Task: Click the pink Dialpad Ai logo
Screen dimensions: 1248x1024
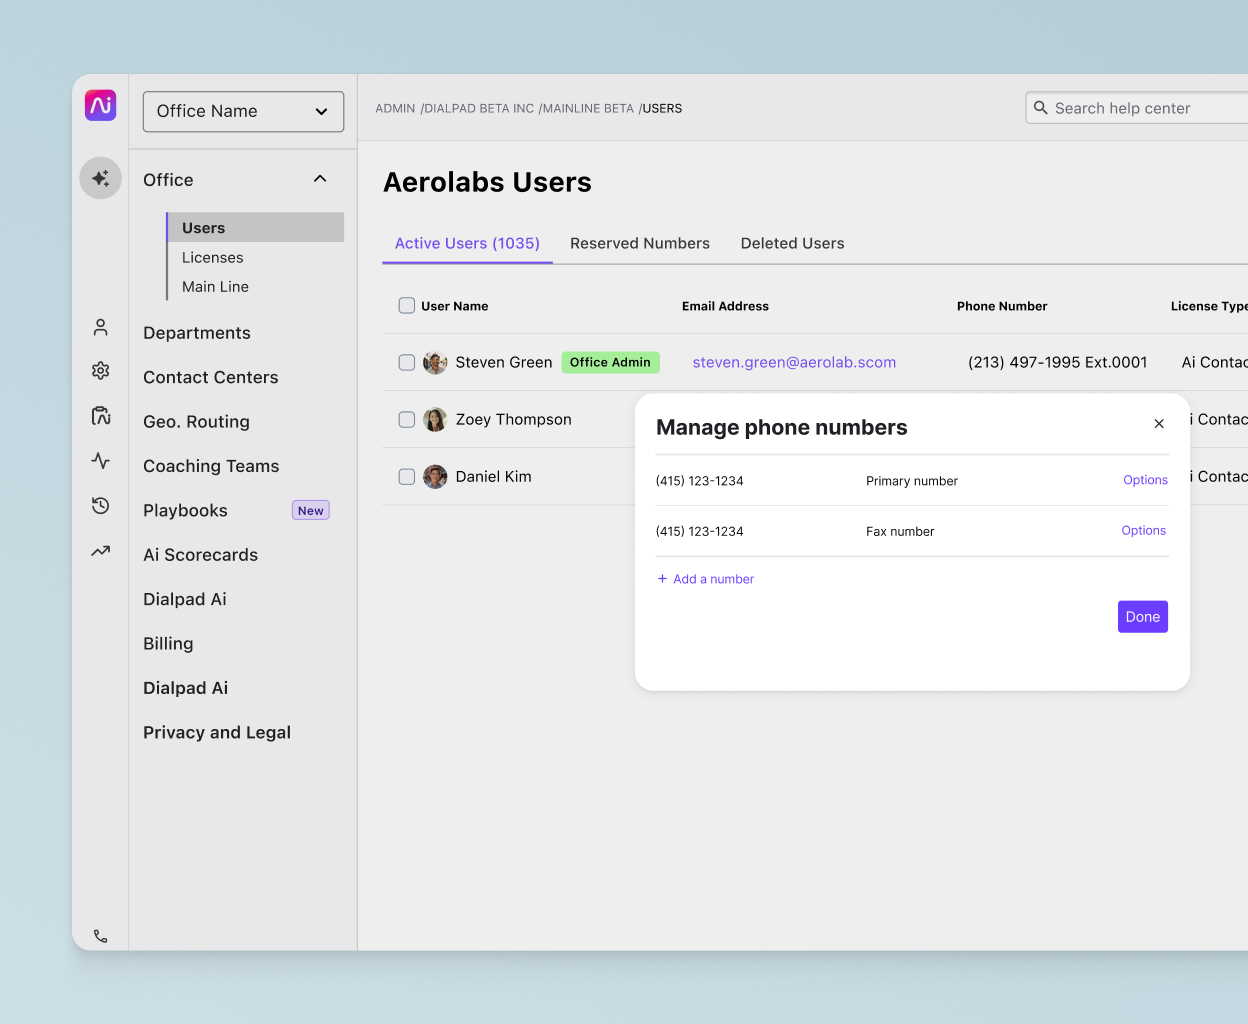Action: (x=100, y=105)
